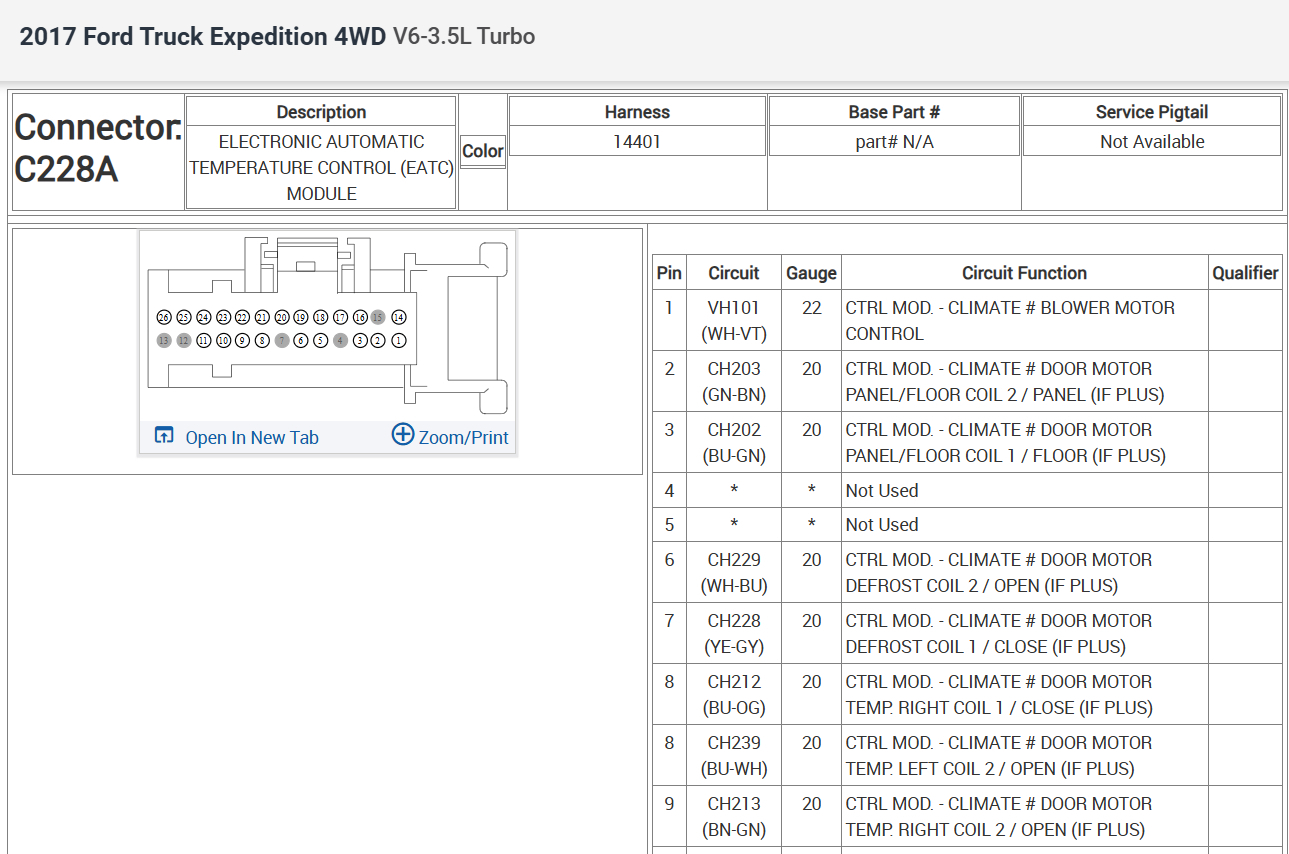Click pin 1 circle in connector diagram
Image resolution: width=1289 pixels, height=854 pixels.
pos(399,341)
